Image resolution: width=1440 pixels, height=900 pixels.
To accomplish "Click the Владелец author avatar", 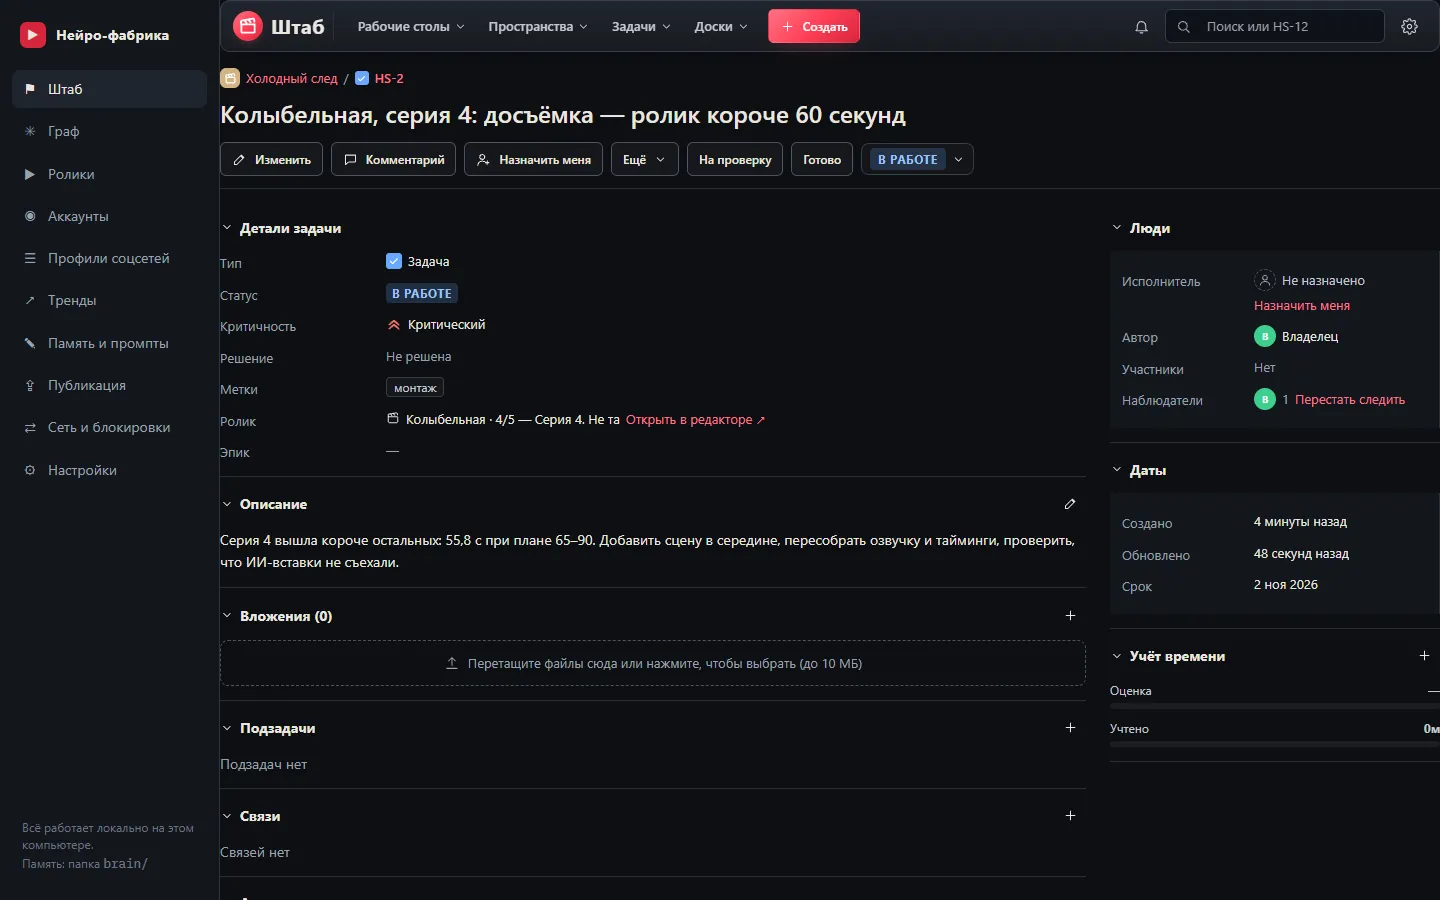I will (x=1265, y=336).
